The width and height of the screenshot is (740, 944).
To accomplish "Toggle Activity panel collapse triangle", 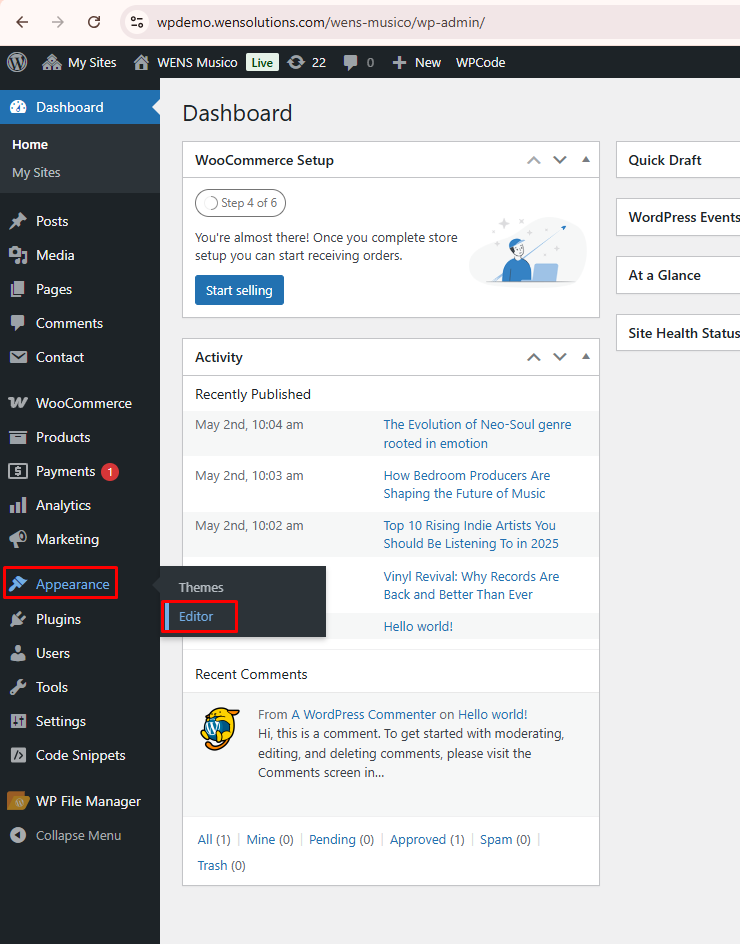I will tap(586, 356).
